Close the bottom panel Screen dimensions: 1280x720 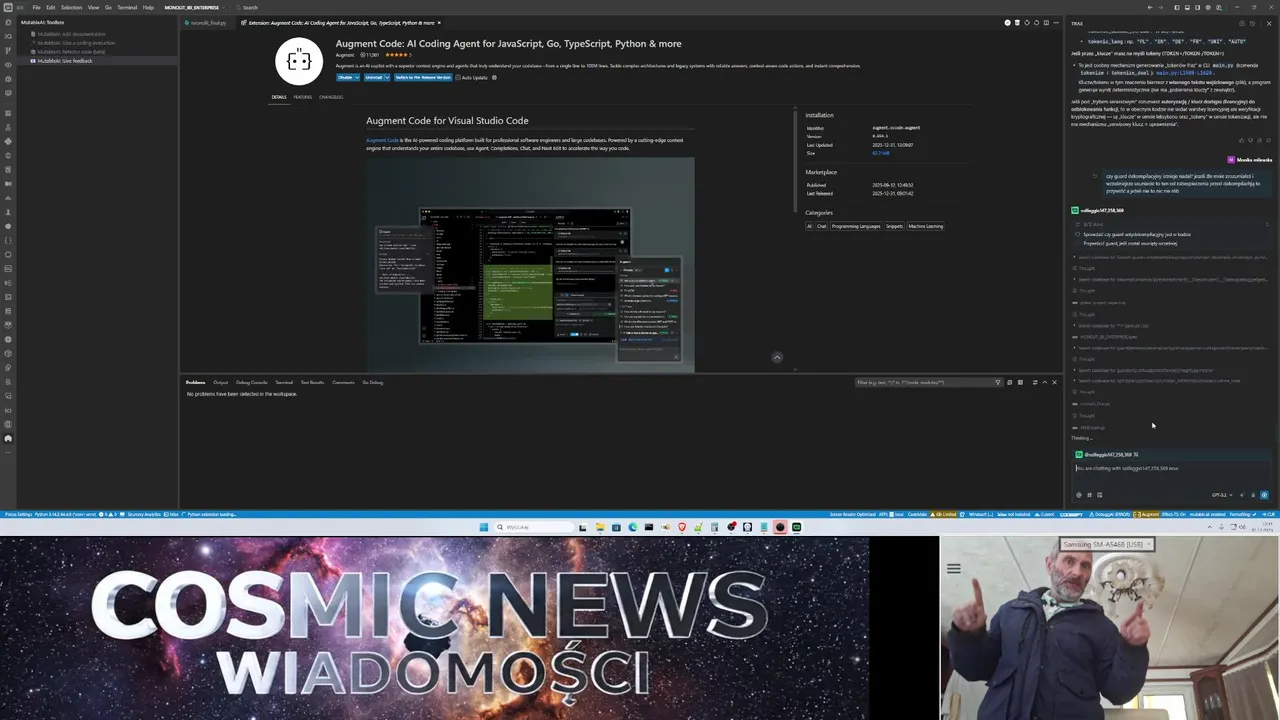click(1054, 382)
